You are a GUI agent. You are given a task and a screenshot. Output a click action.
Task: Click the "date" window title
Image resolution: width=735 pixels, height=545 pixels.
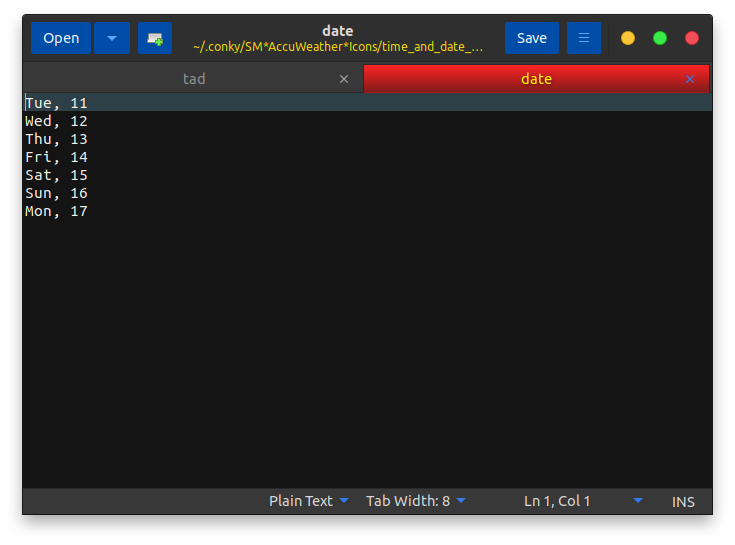click(338, 31)
